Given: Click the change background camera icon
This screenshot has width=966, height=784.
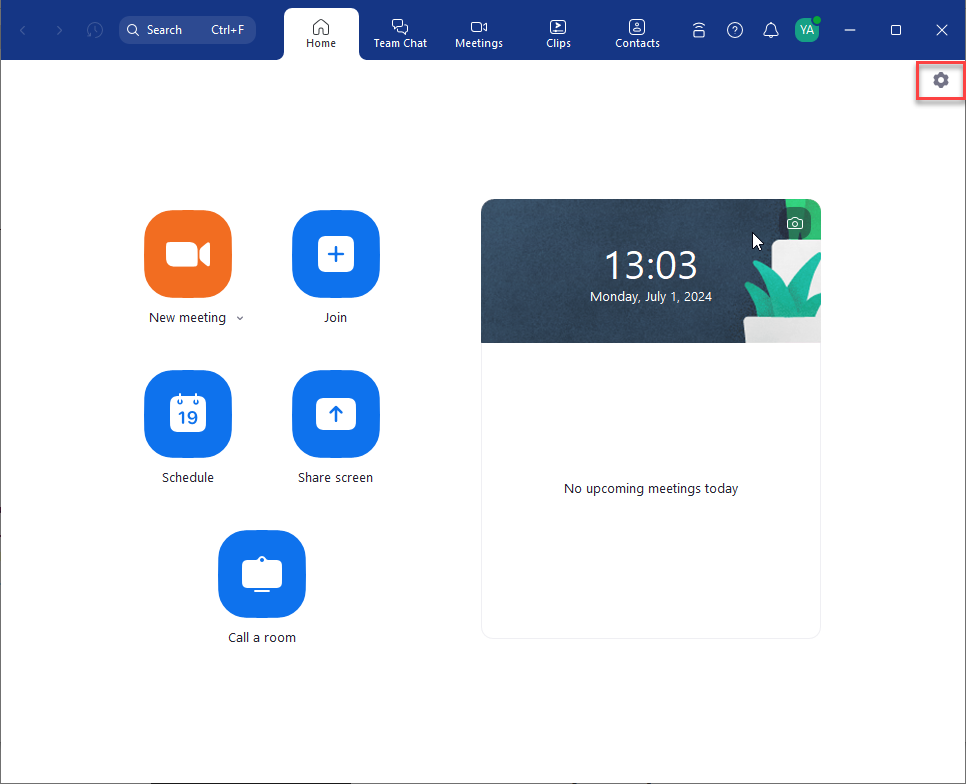Looking at the screenshot, I should tap(795, 223).
